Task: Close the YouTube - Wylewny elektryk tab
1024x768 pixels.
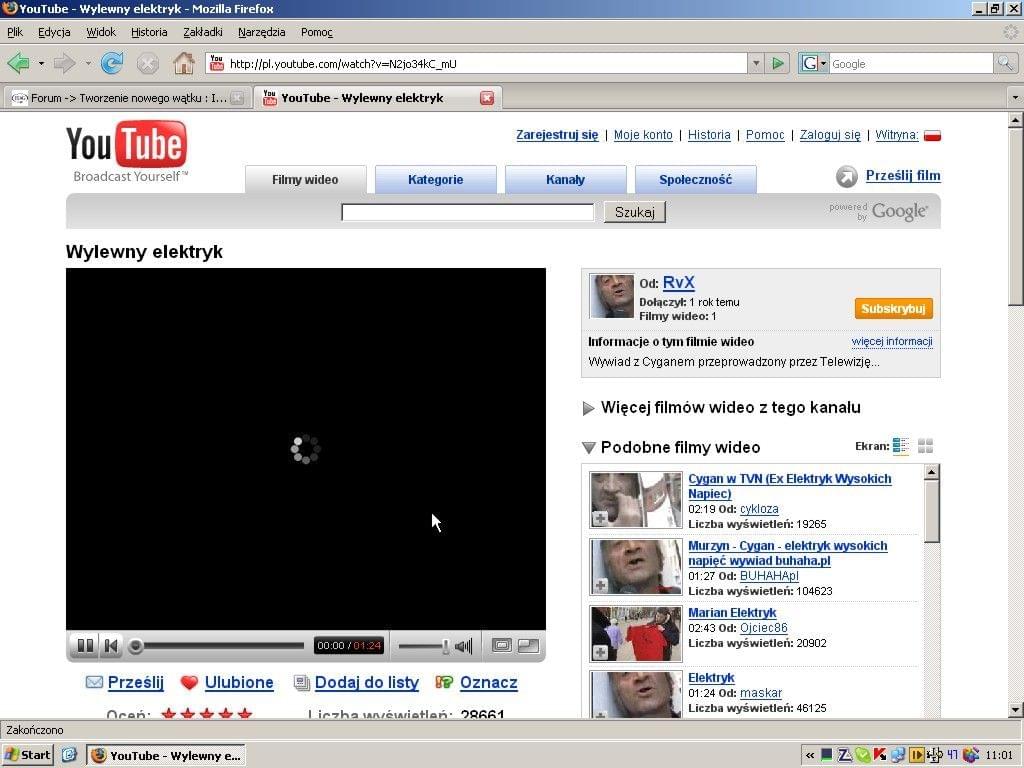Action: pyautogui.click(x=487, y=98)
